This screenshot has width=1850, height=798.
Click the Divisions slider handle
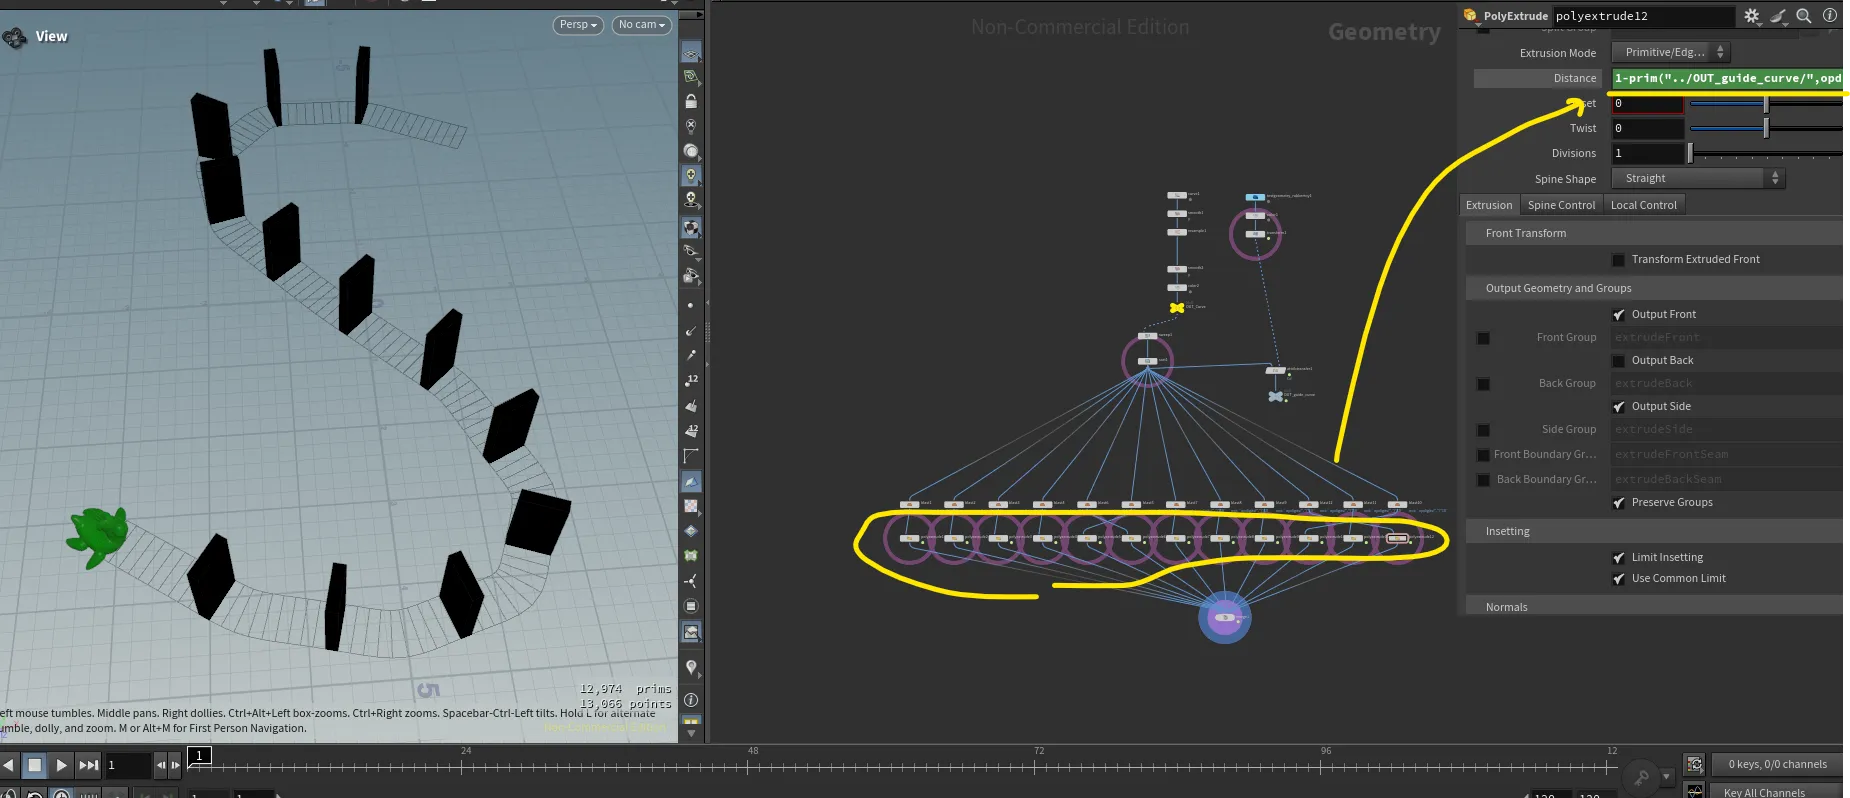pyautogui.click(x=1690, y=153)
